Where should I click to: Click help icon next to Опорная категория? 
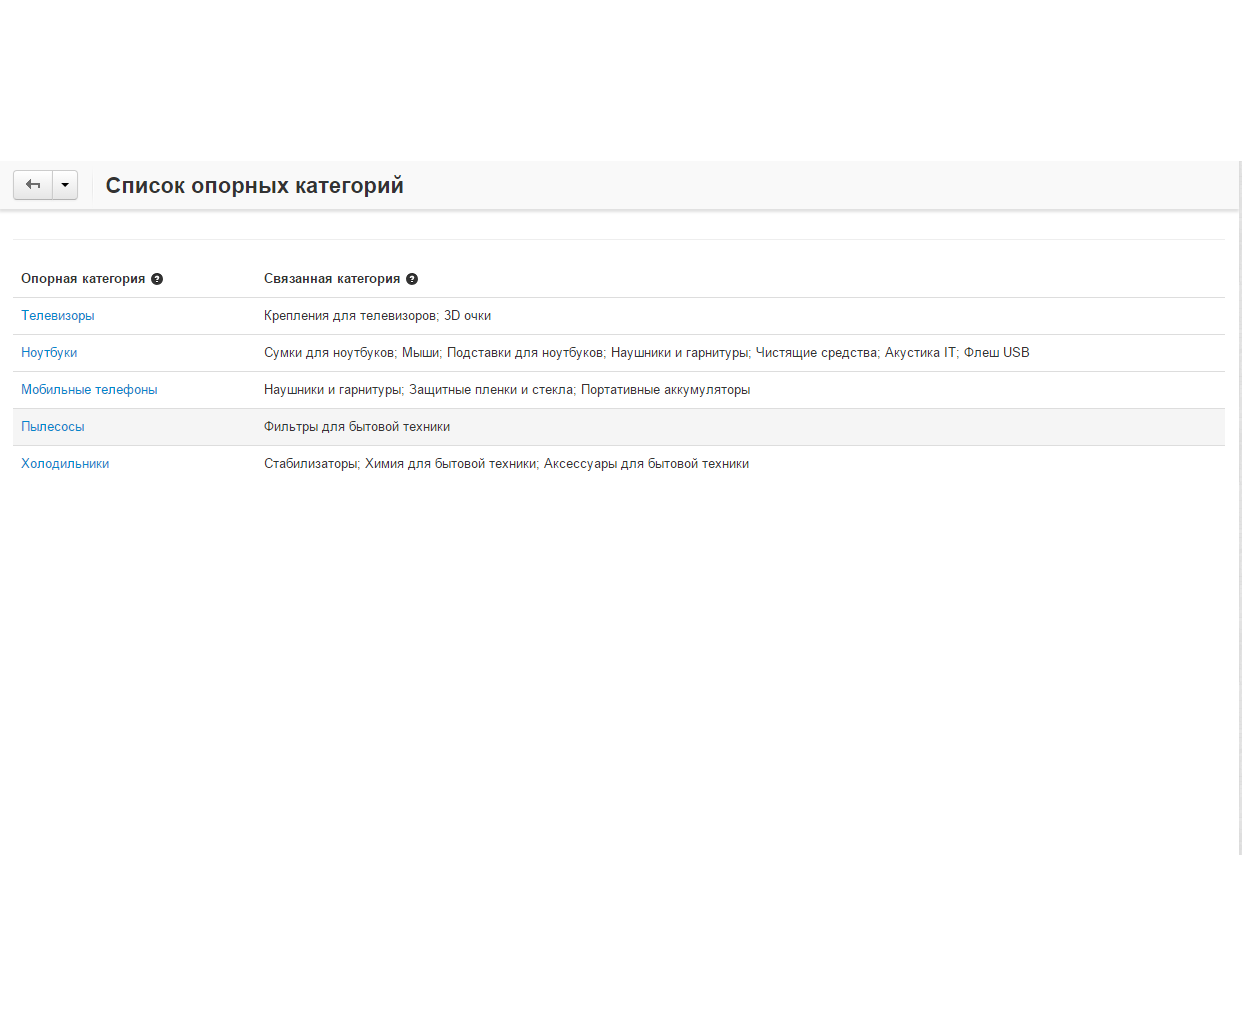click(157, 279)
